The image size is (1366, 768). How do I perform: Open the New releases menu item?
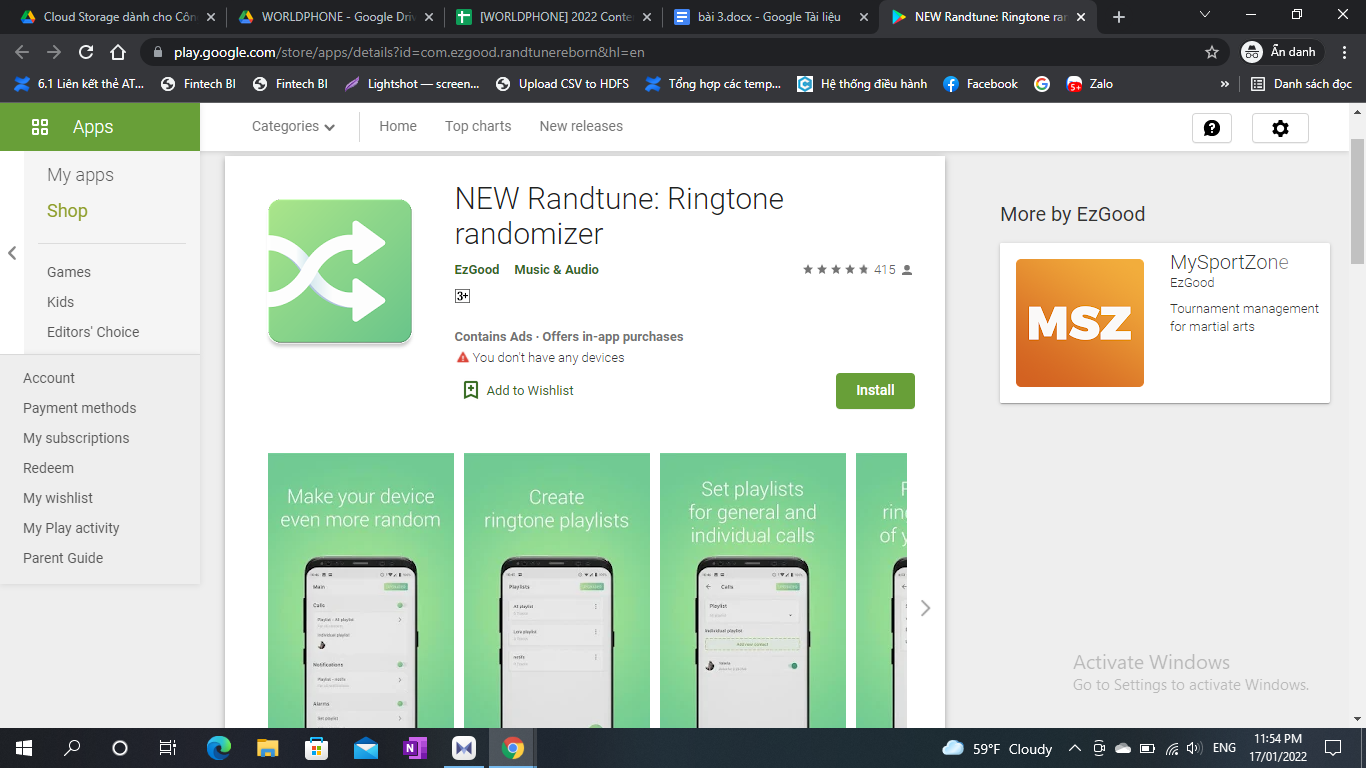(581, 126)
